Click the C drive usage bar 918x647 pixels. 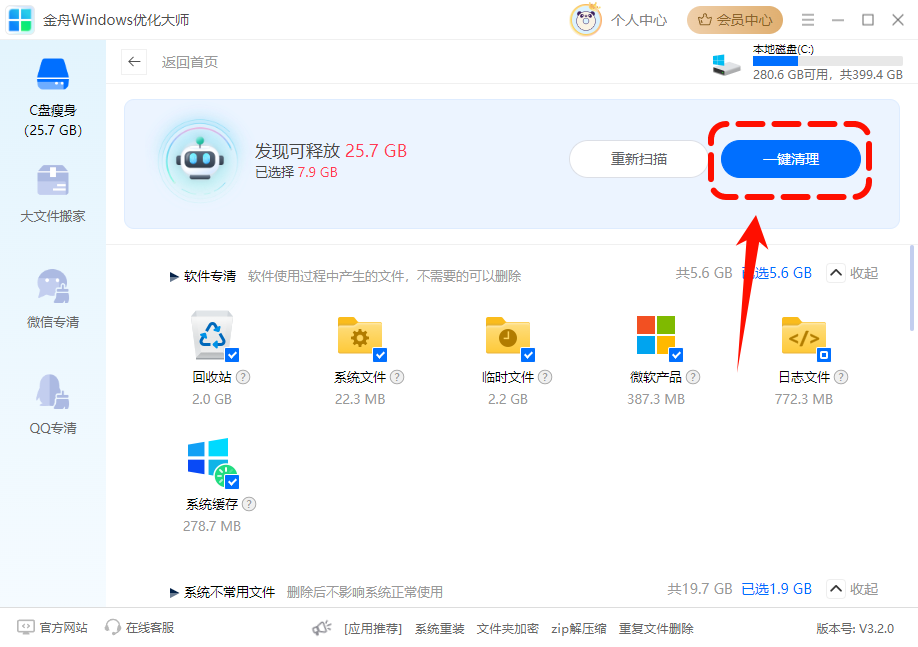coord(828,61)
